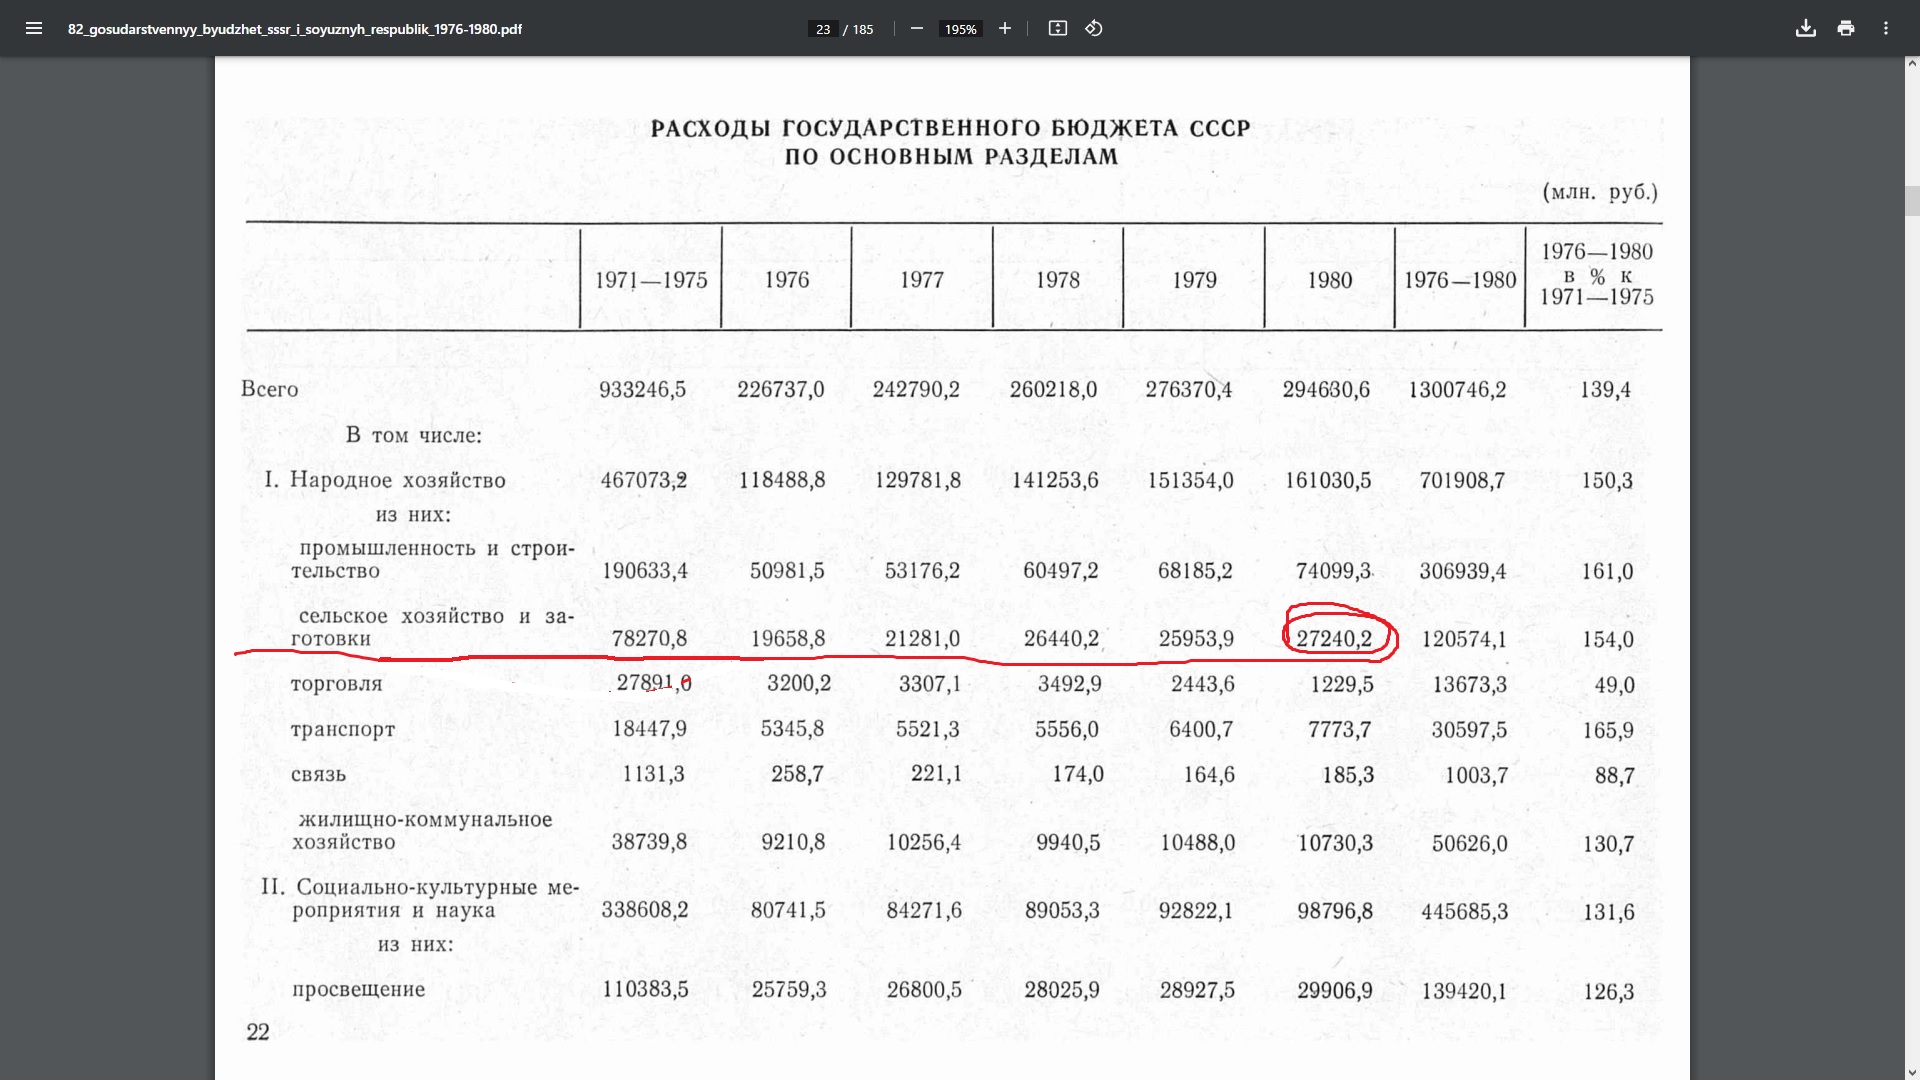
Task: Open the more actions three-dot menu
Action: tap(1886, 28)
